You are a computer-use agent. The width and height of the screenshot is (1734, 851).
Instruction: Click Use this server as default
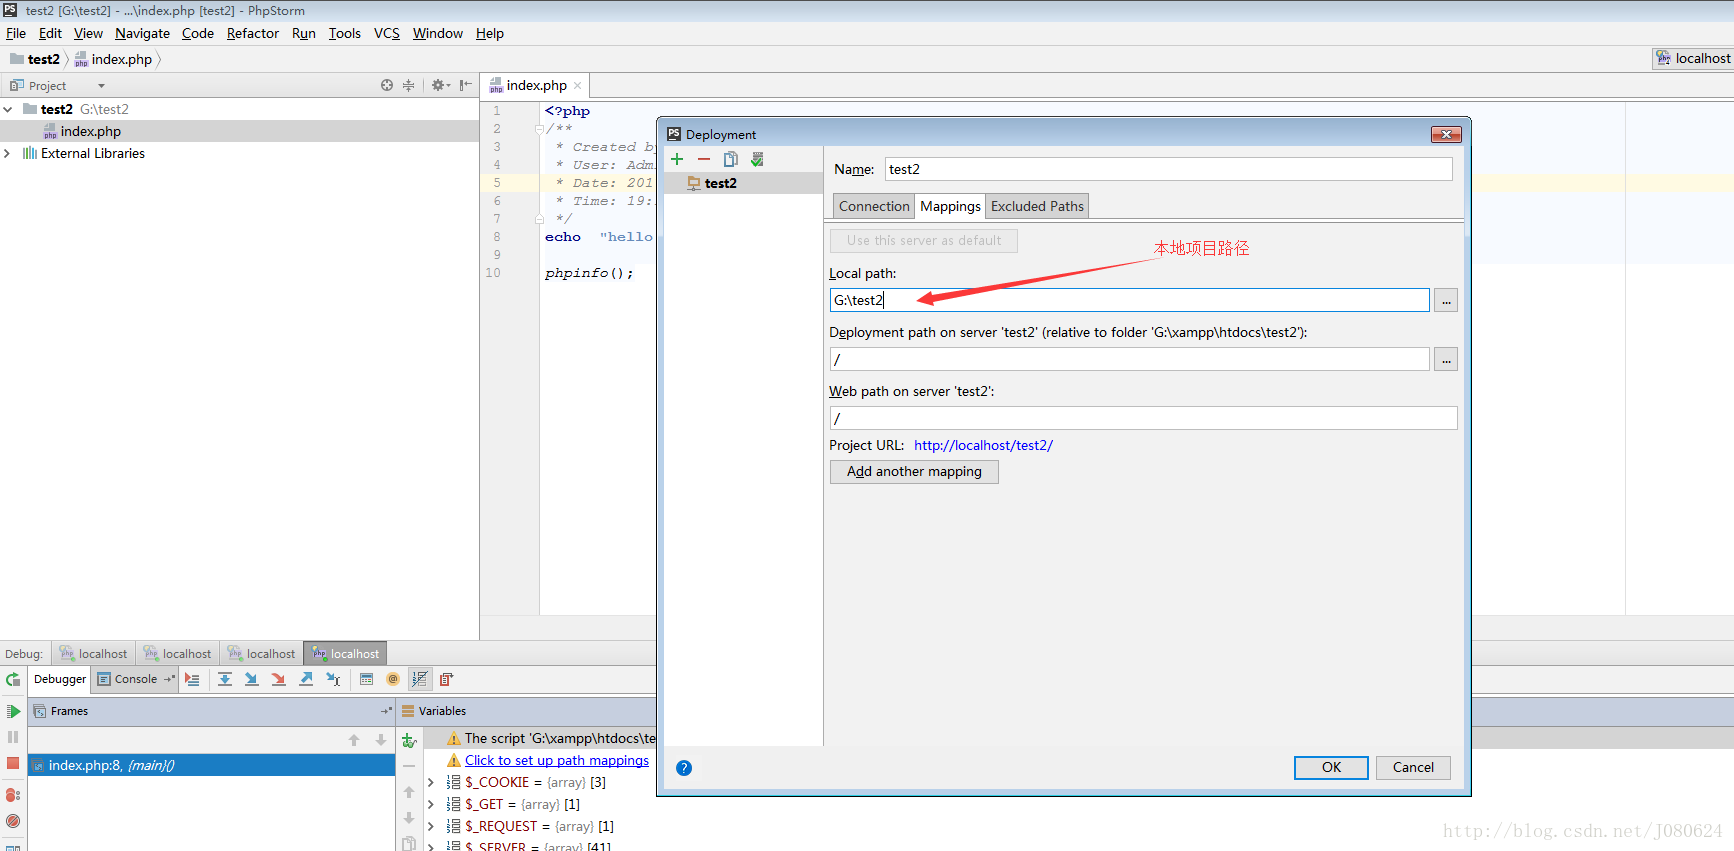click(924, 241)
